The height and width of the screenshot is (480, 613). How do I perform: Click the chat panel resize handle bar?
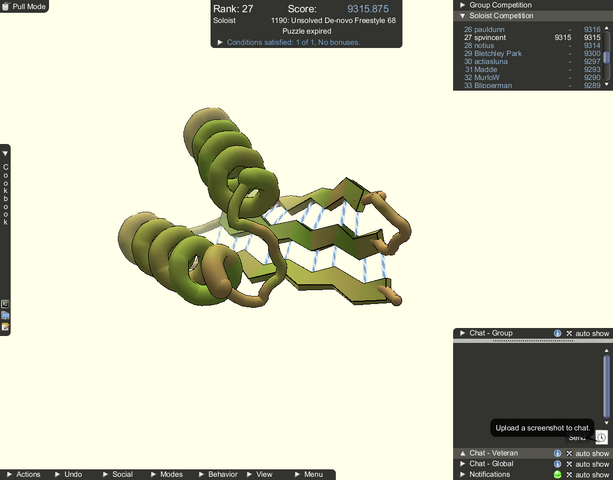point(533,341)
